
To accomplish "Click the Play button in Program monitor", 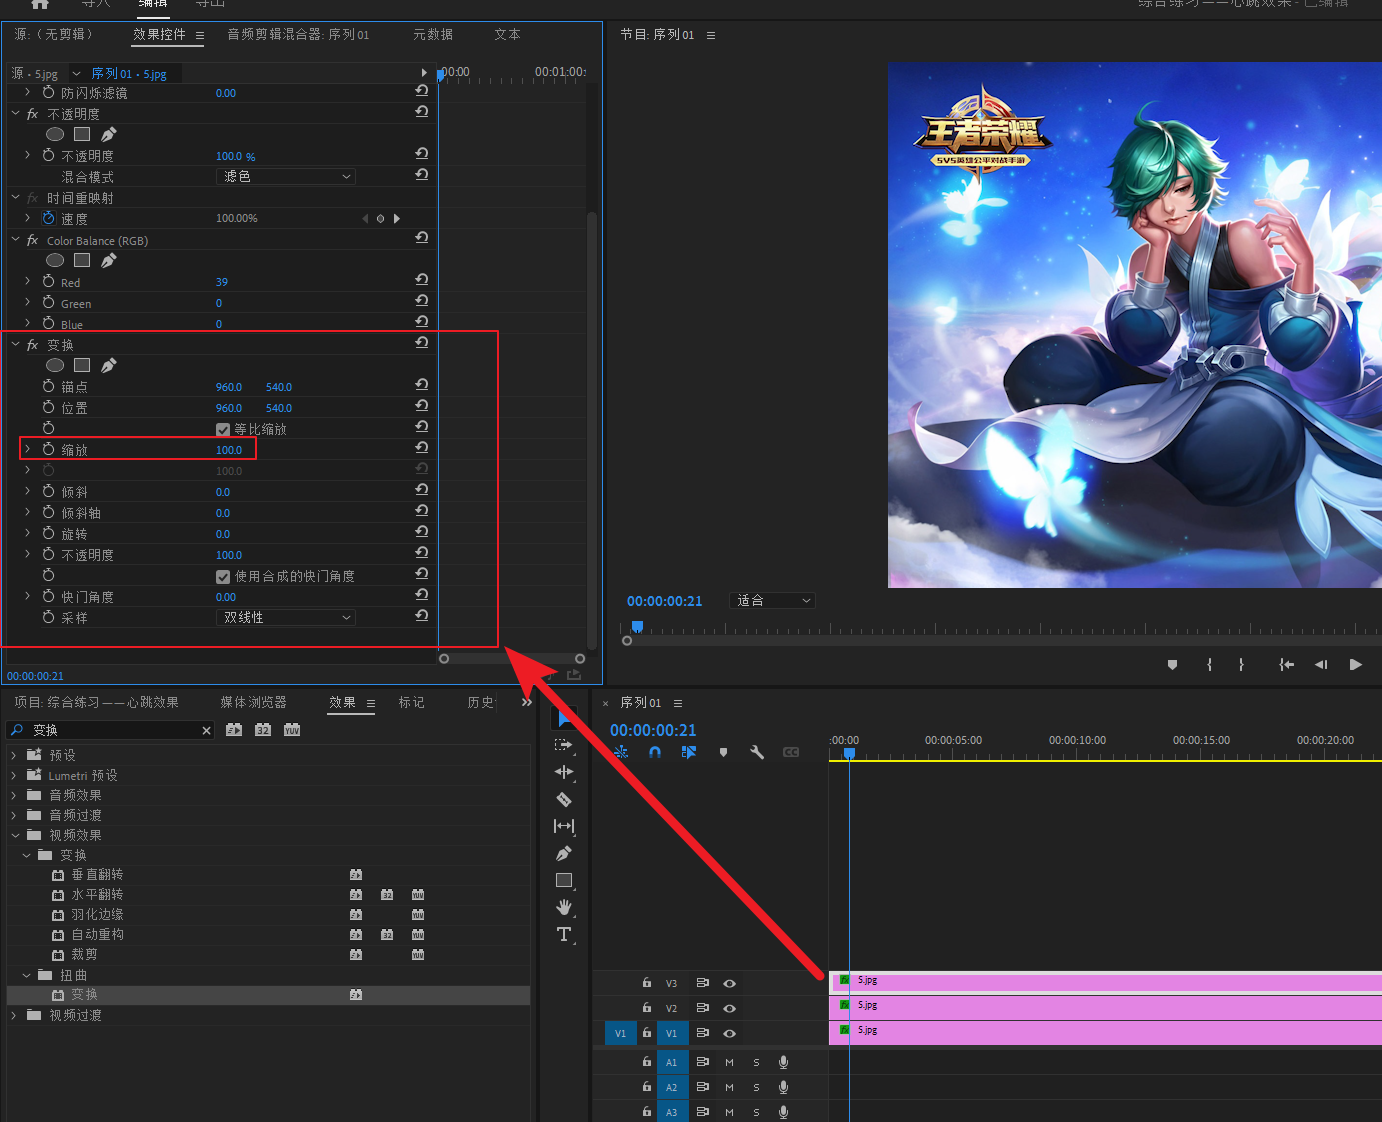I will pos(1355,664).
